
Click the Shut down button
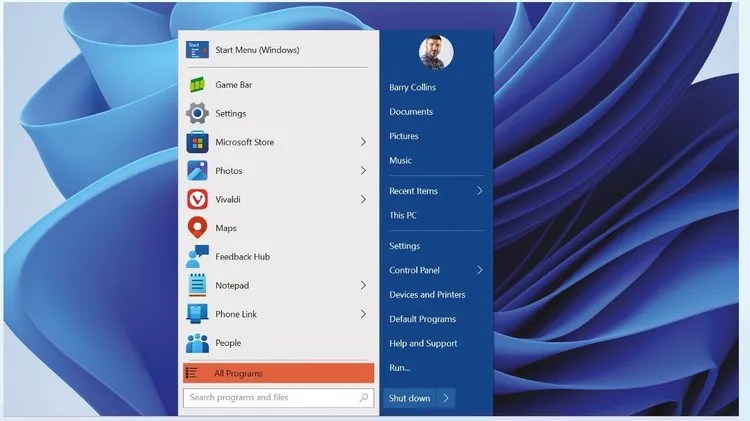[409, 398]
